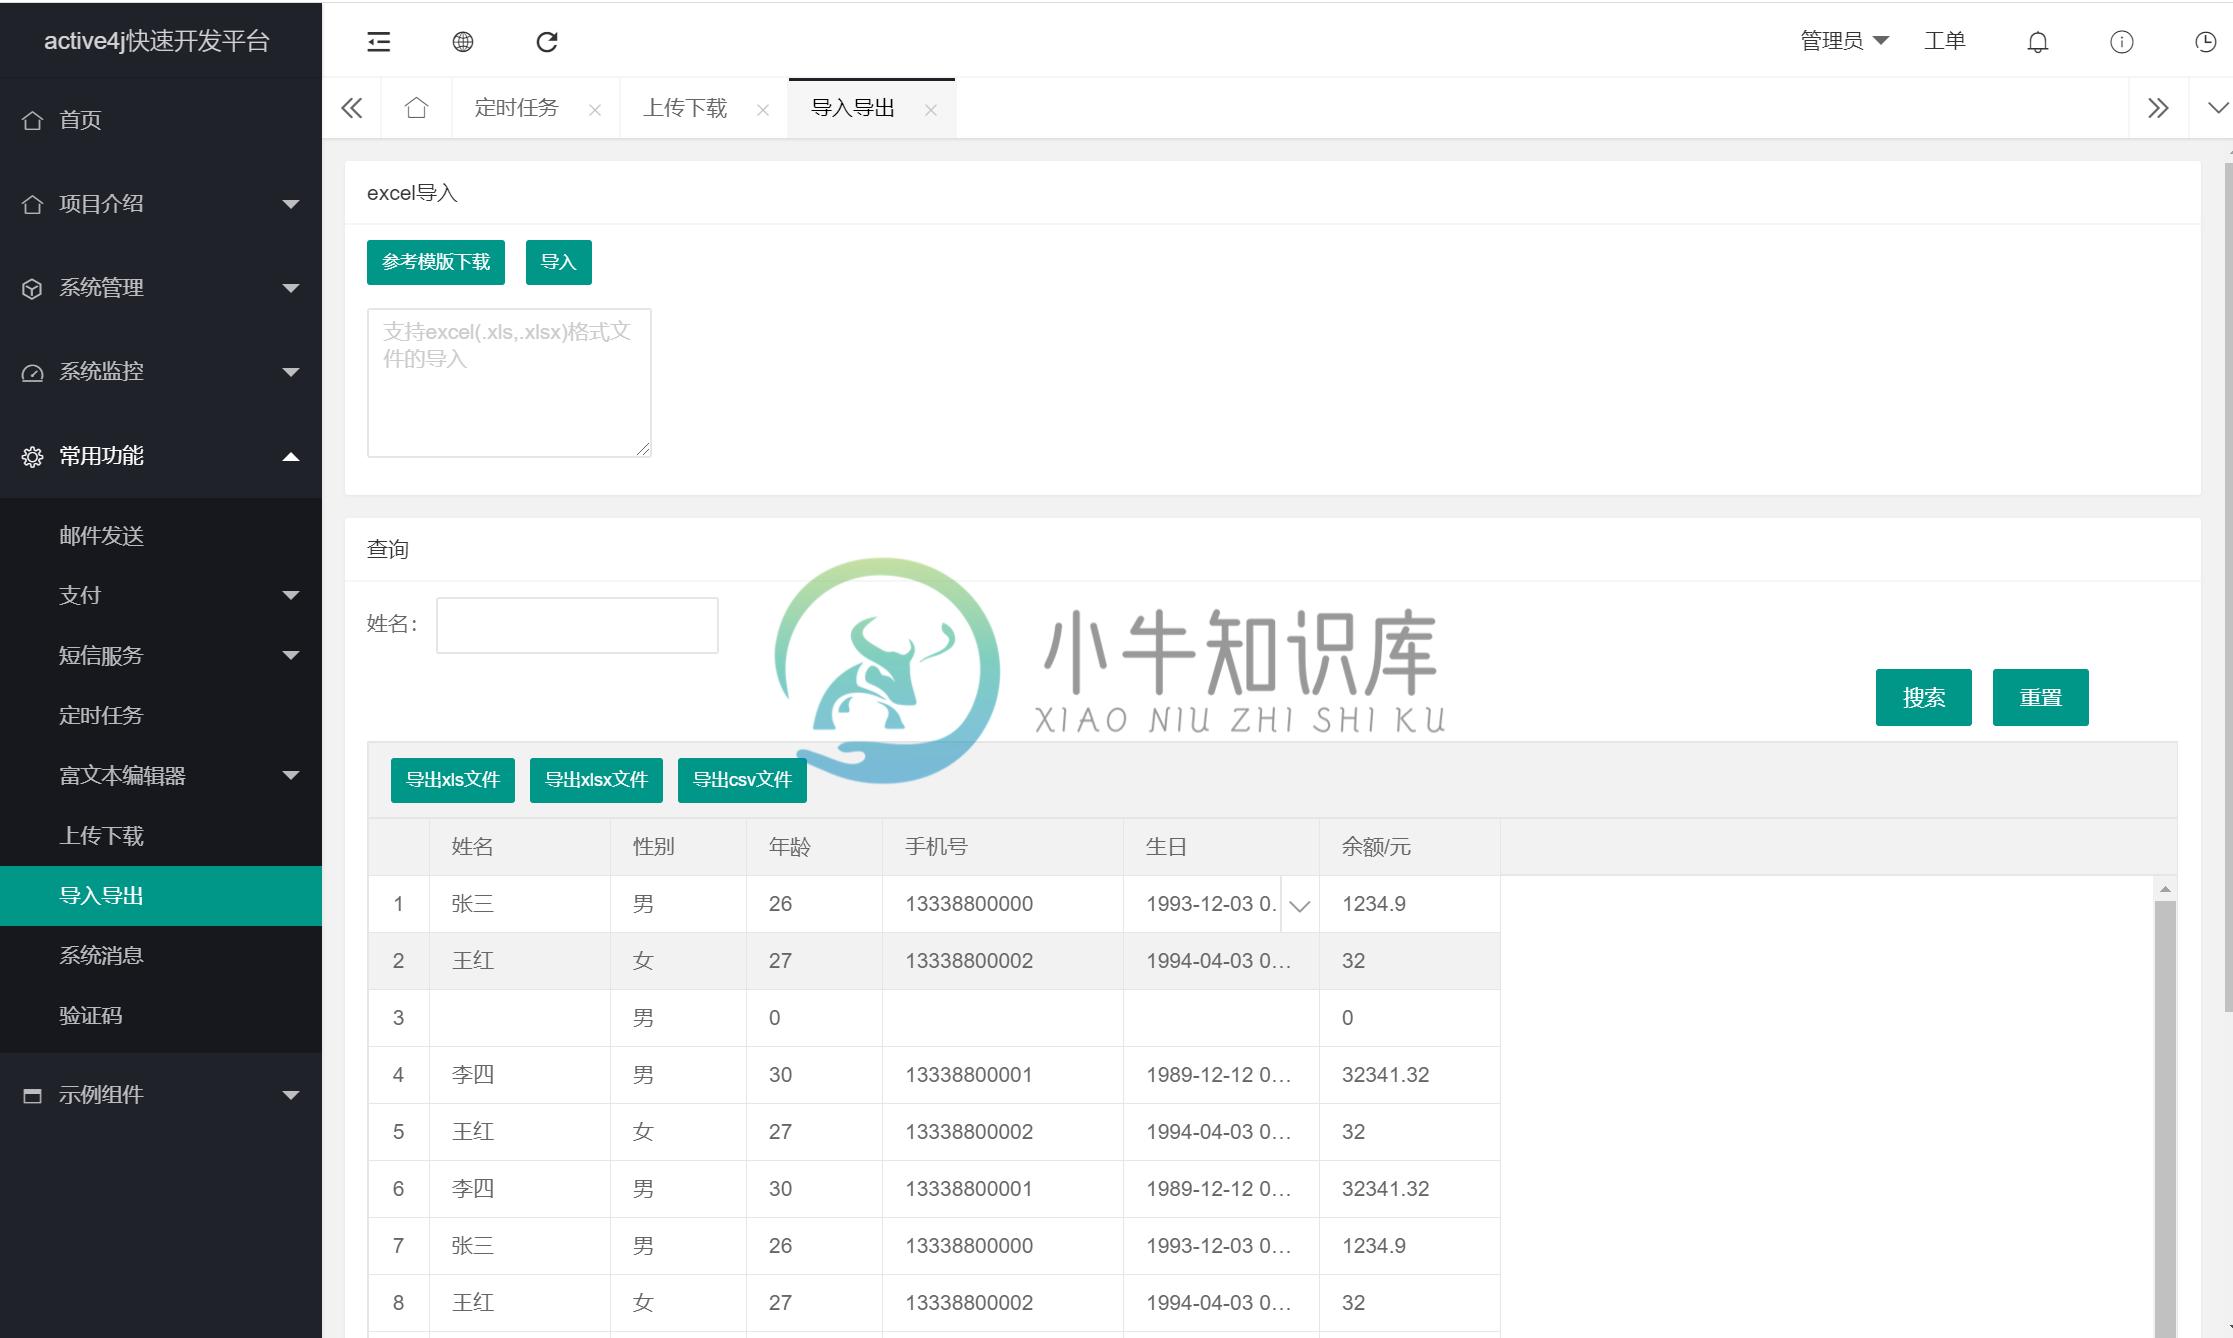Close the 定时任务 tab
Viewport: 2233px width, 1338px height.
pyautogui.click(x=595, y=110)
